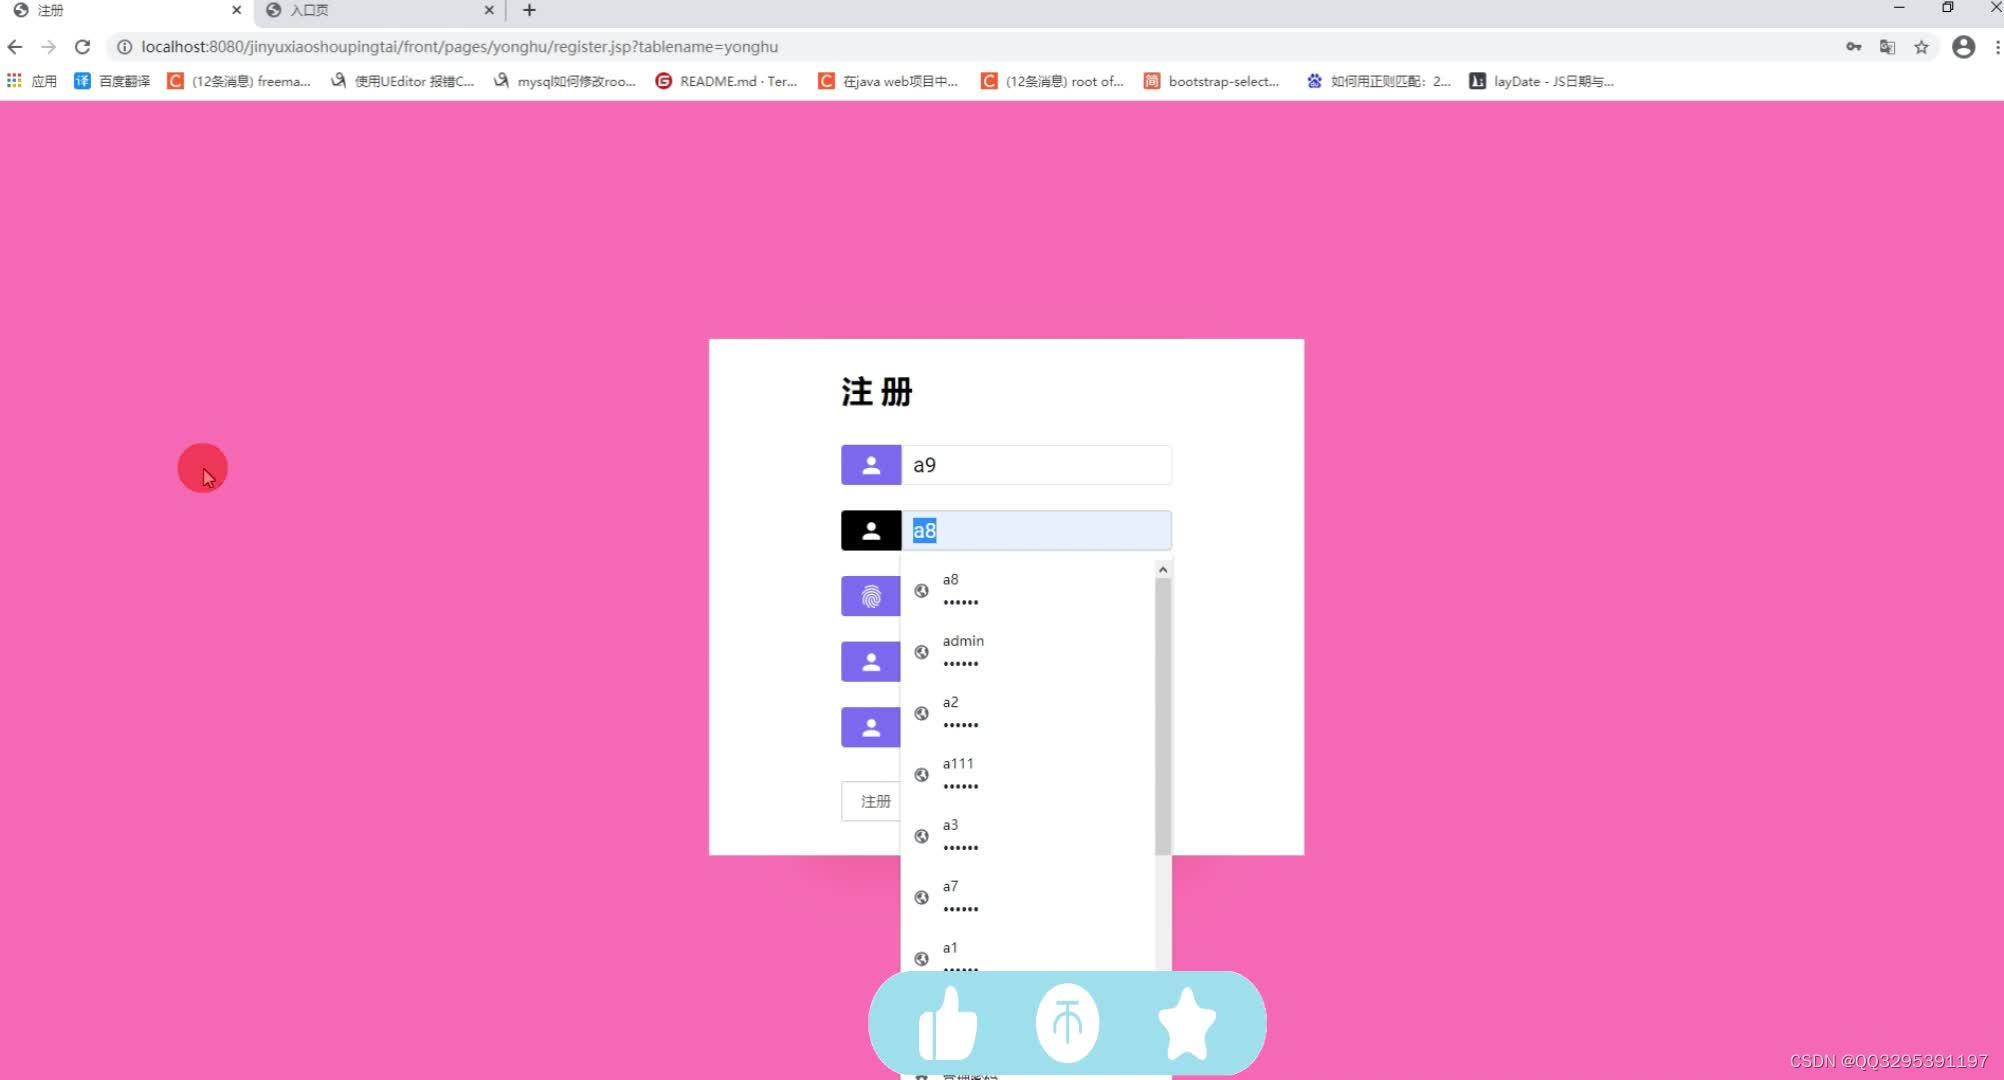This screenshot has height=1080, width=2004.
Task: Choose the a111 saved credential
Action: (1028, 774)
